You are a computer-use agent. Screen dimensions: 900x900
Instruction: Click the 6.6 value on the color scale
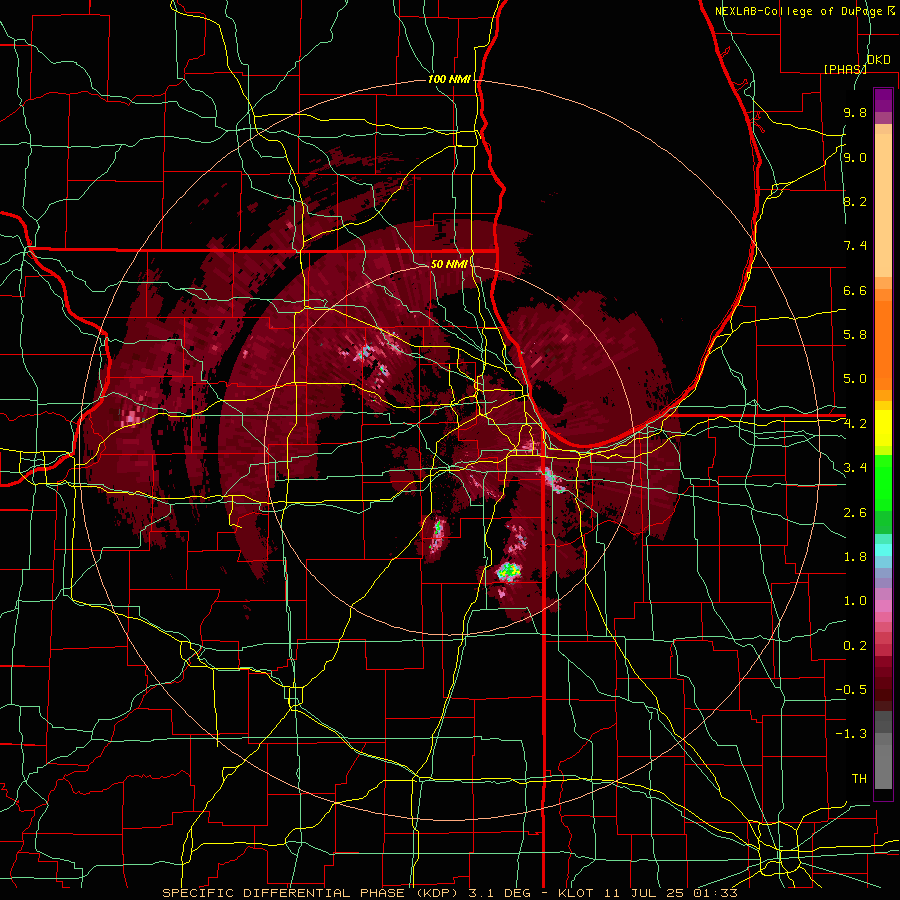[x=855, y=290]
